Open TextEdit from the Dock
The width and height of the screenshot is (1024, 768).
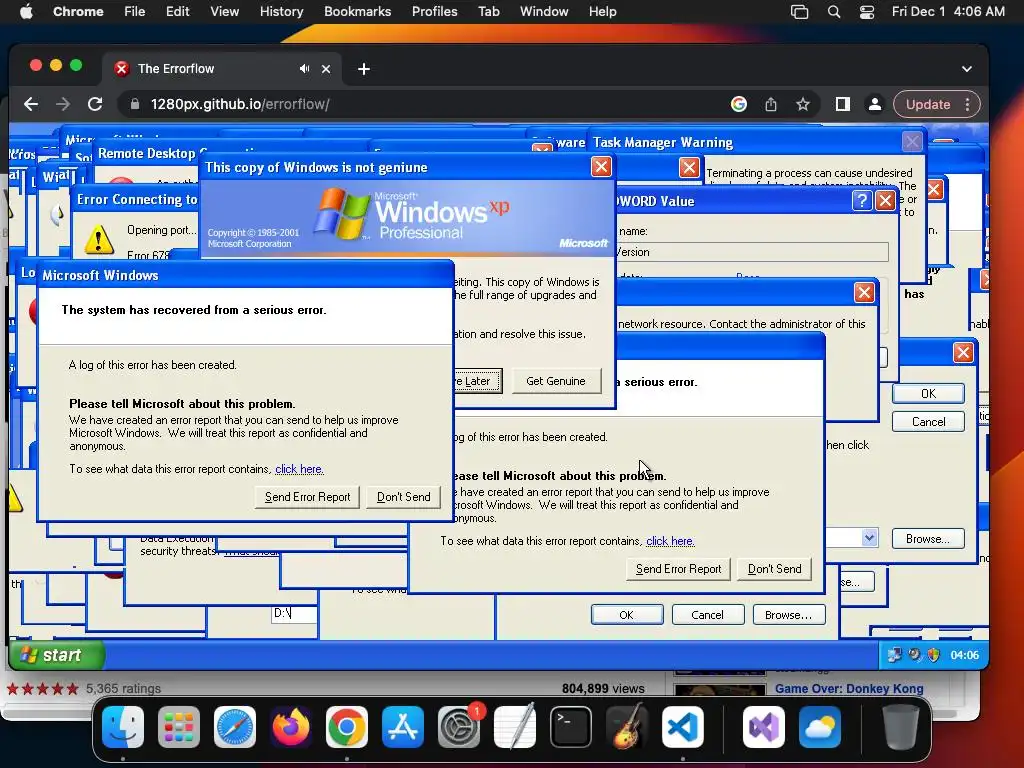pyautogui.click(x=515, y=727)
